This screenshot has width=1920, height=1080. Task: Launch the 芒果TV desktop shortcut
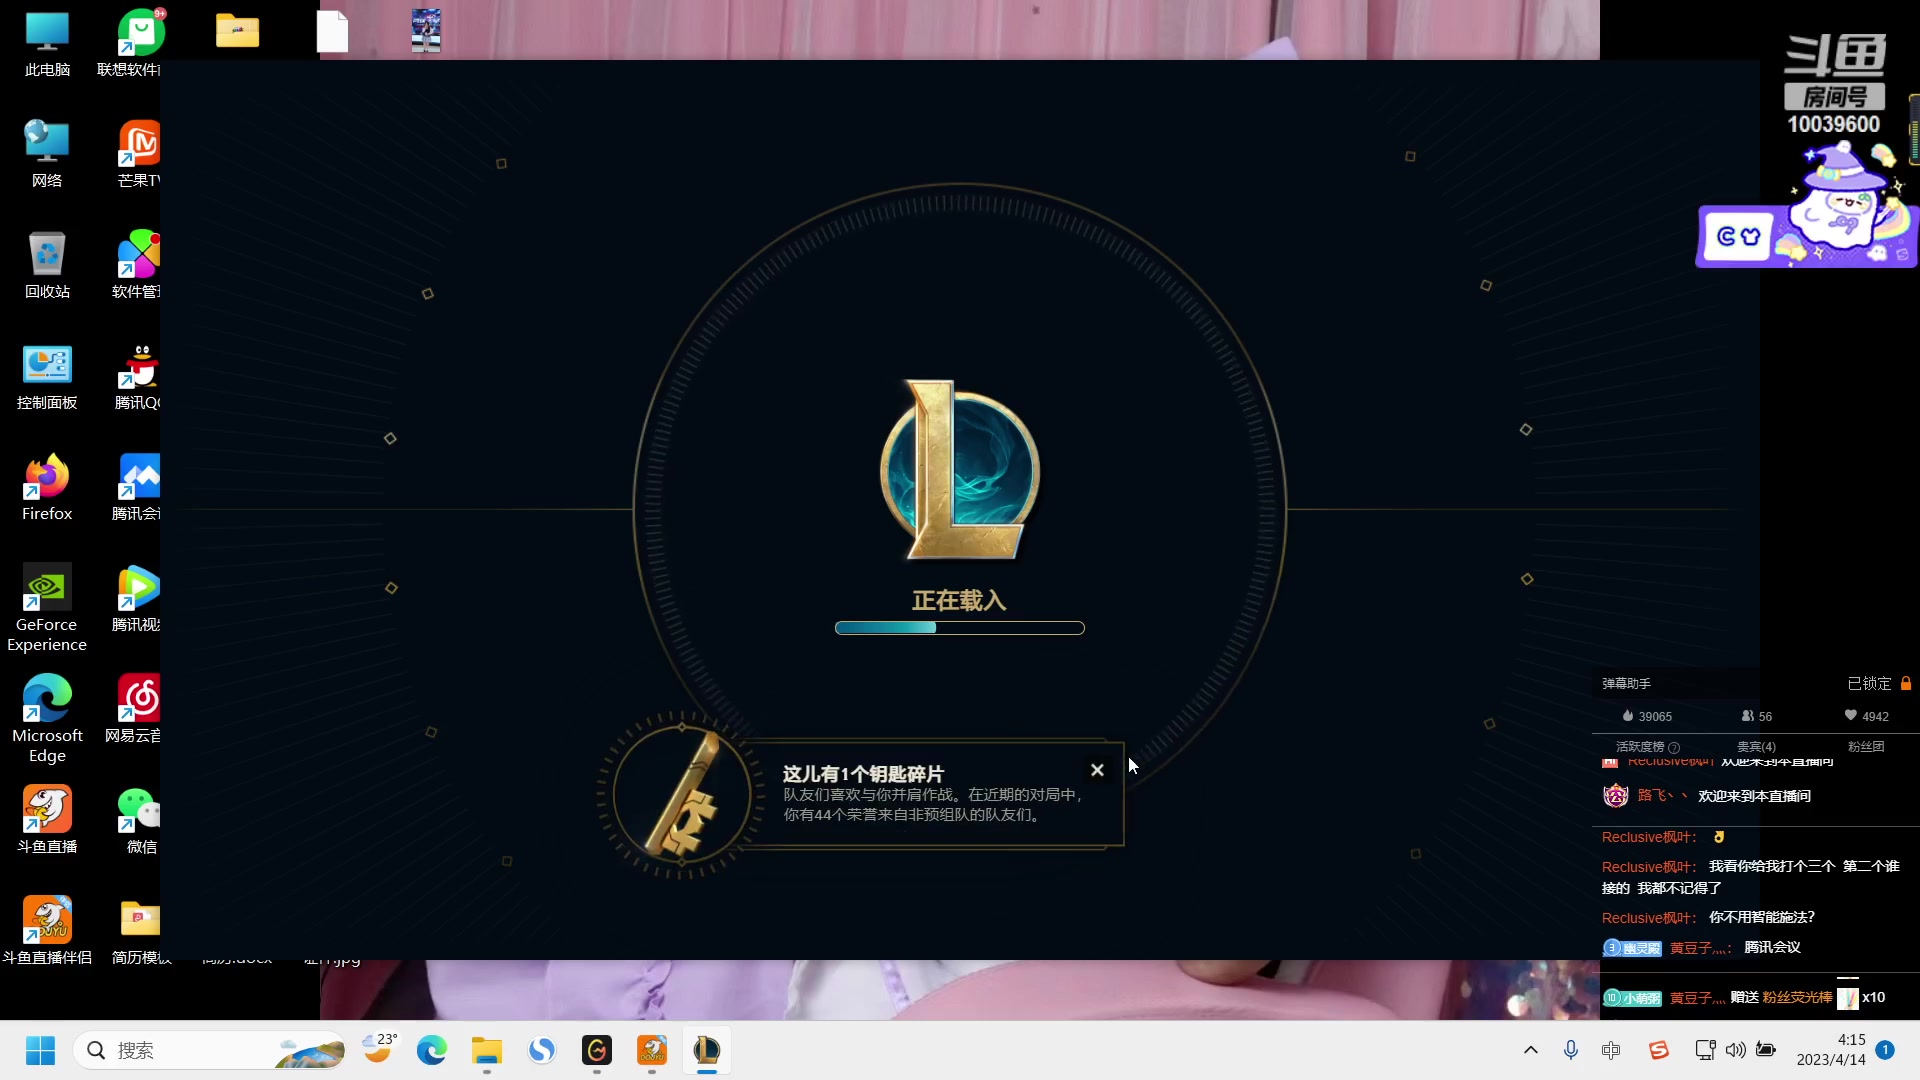138,155
